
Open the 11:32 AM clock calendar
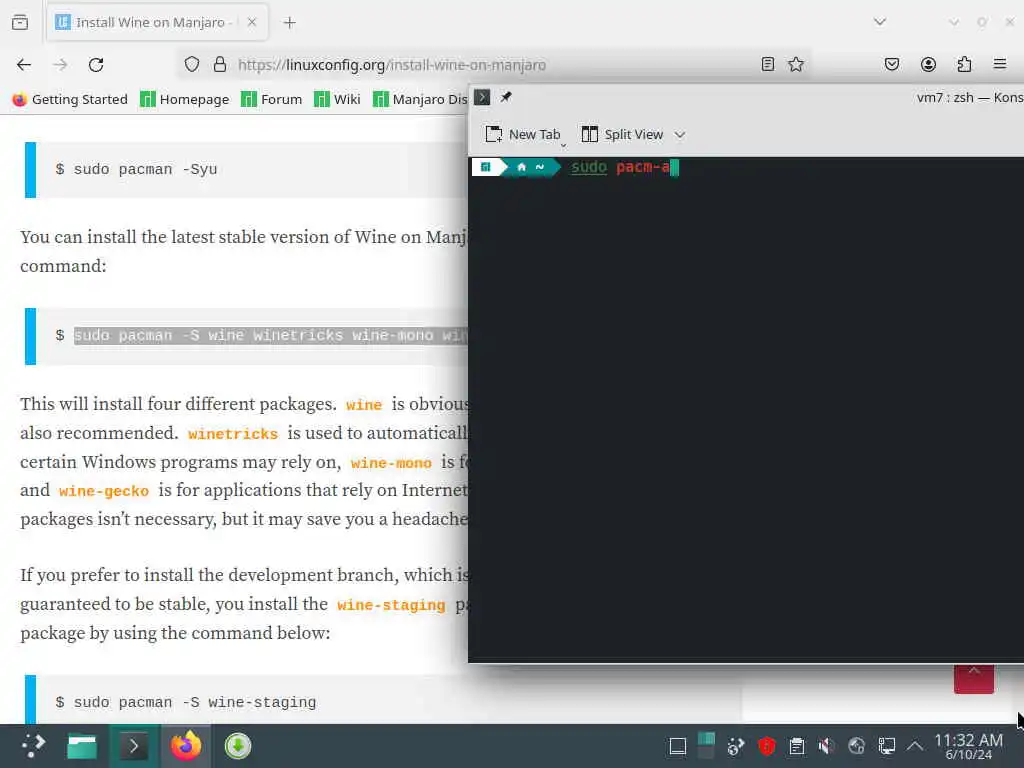coord(968,746)
